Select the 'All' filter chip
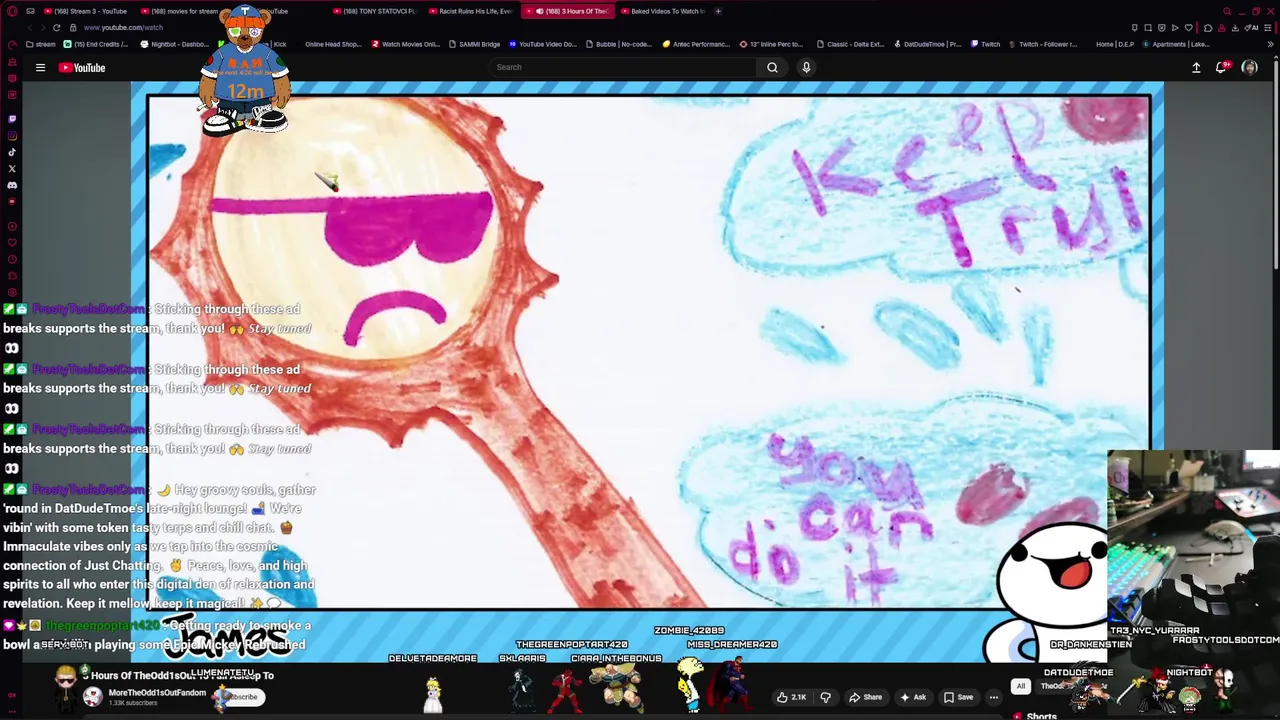The width and height of the screenshot is (1280, 720). (x=1020, y=686)
